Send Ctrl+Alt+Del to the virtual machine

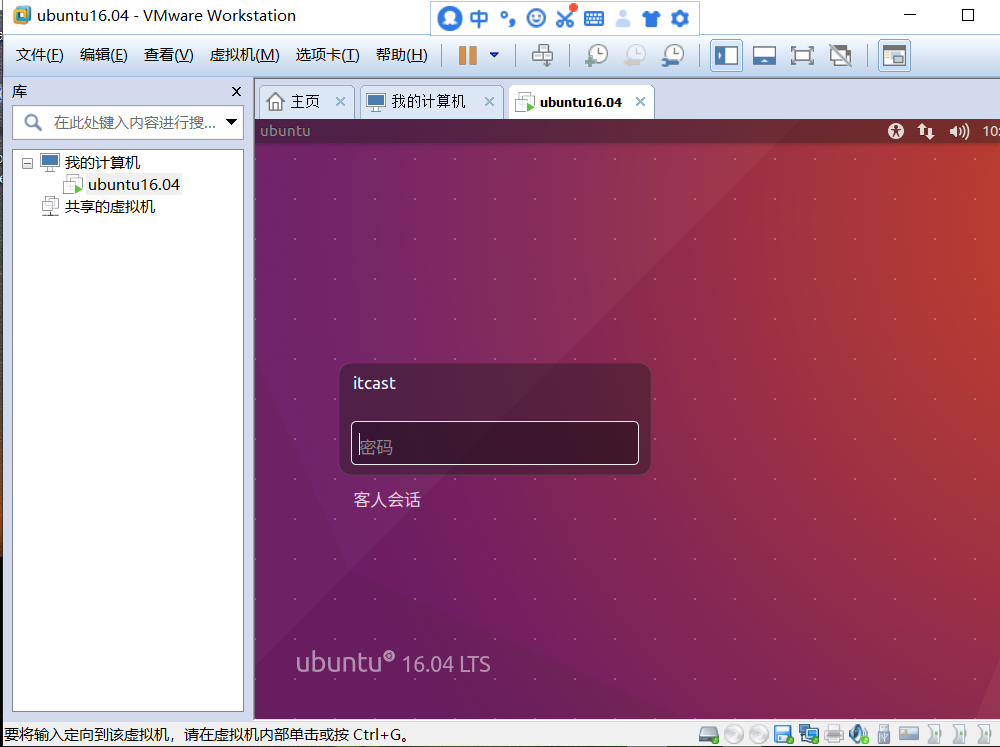click(542, 56)
